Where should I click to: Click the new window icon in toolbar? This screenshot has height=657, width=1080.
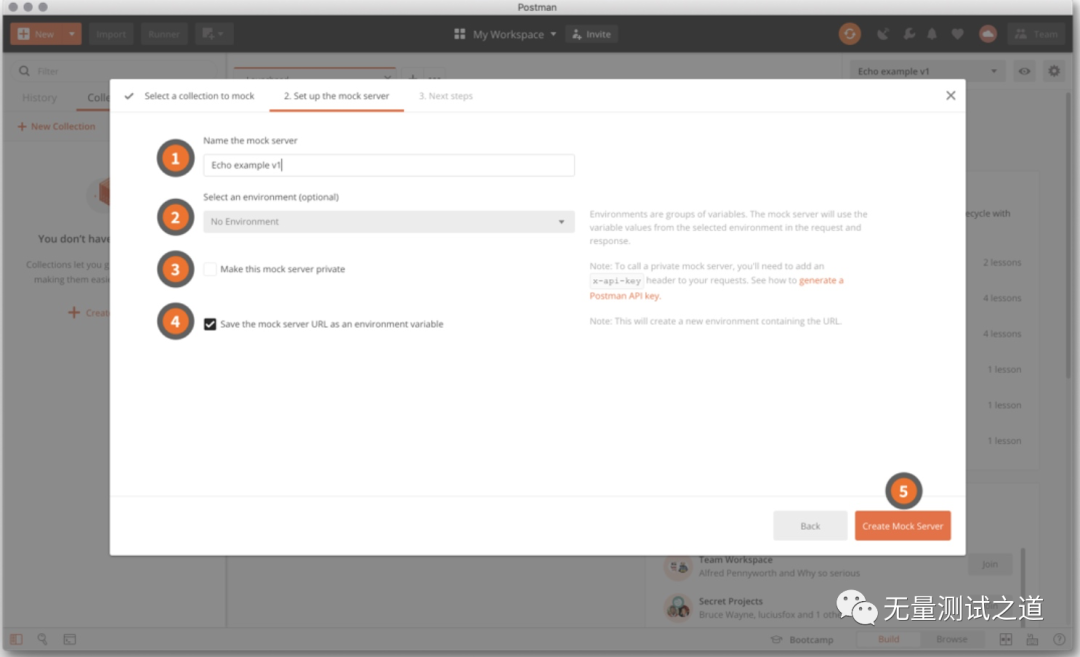[208, 34]
